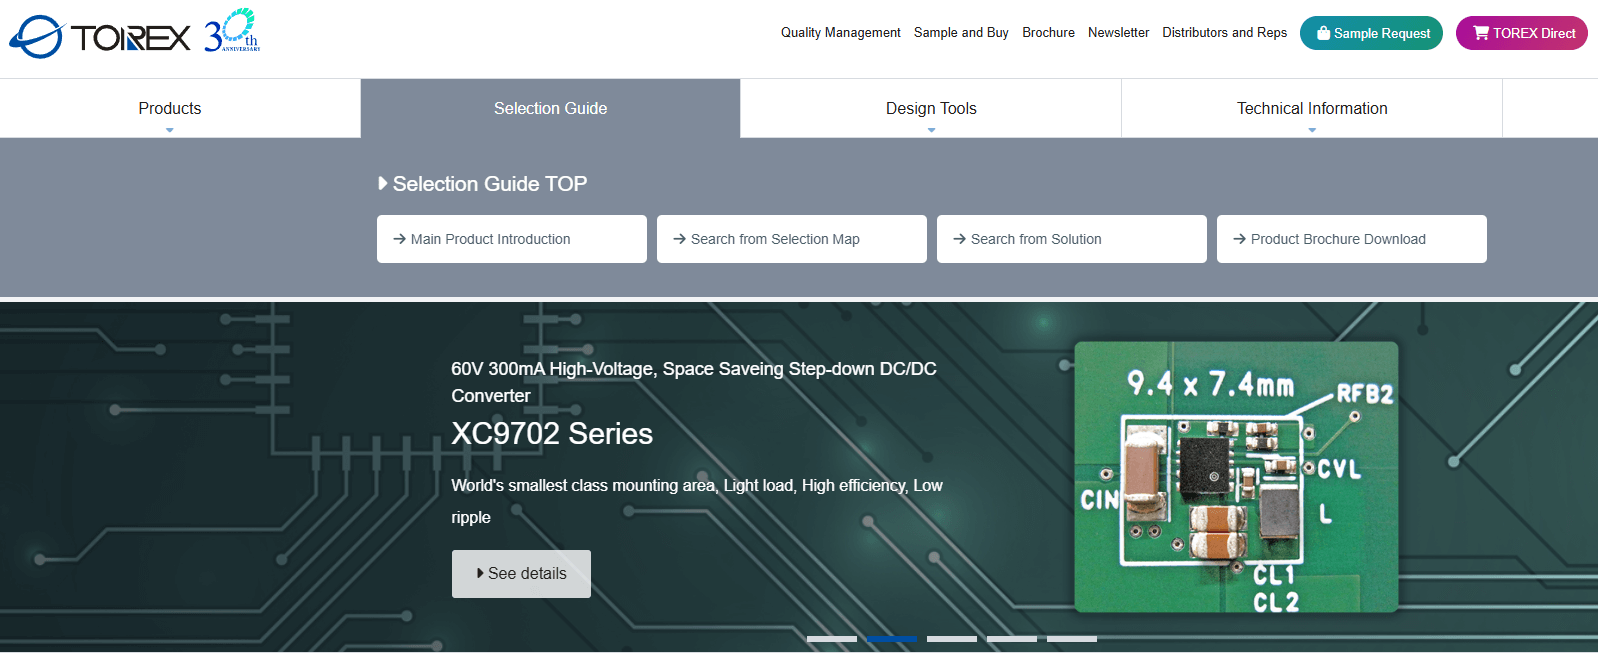Open the Newsletter link
Screen dimensions: 1598x653
pos(1118,33)
